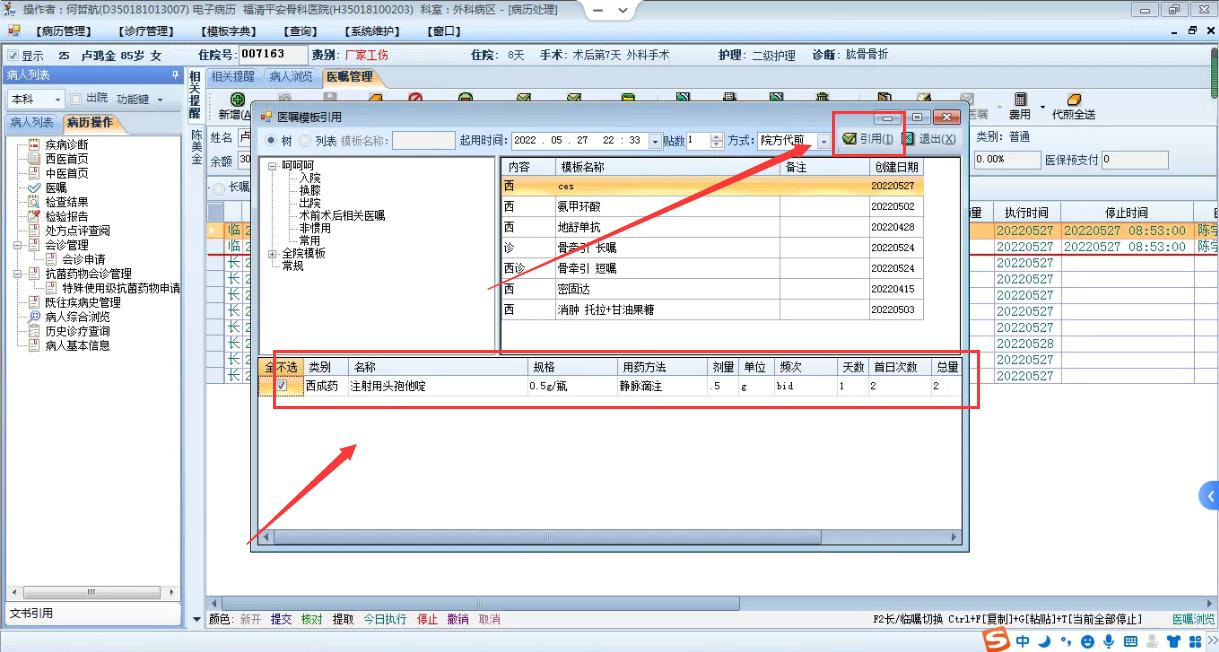
Task: Switch to the 相关提醒 tab
Action: (x=234, y=76)
